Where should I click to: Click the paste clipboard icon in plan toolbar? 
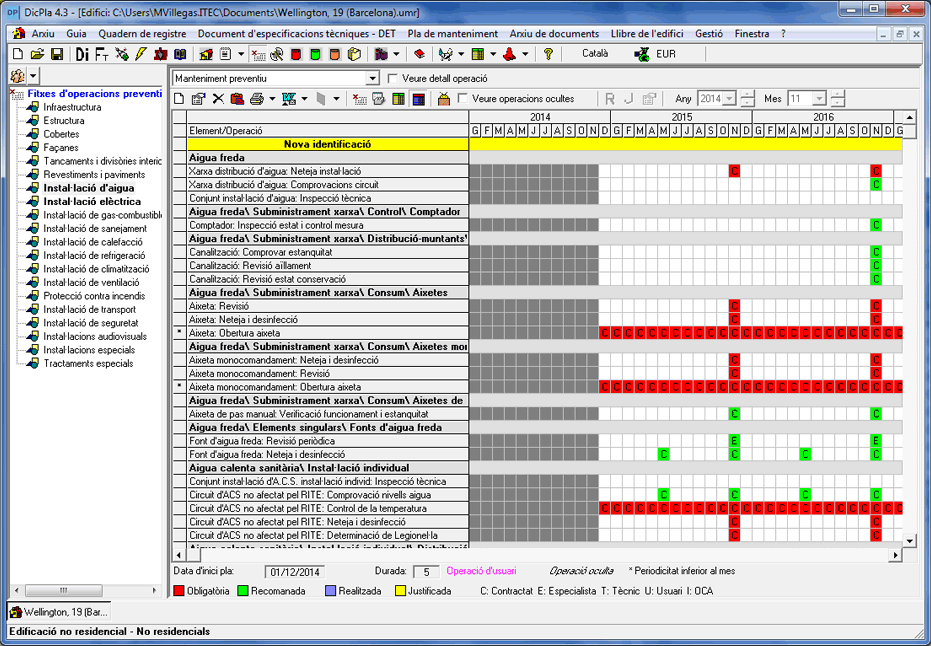click(238, 99)
